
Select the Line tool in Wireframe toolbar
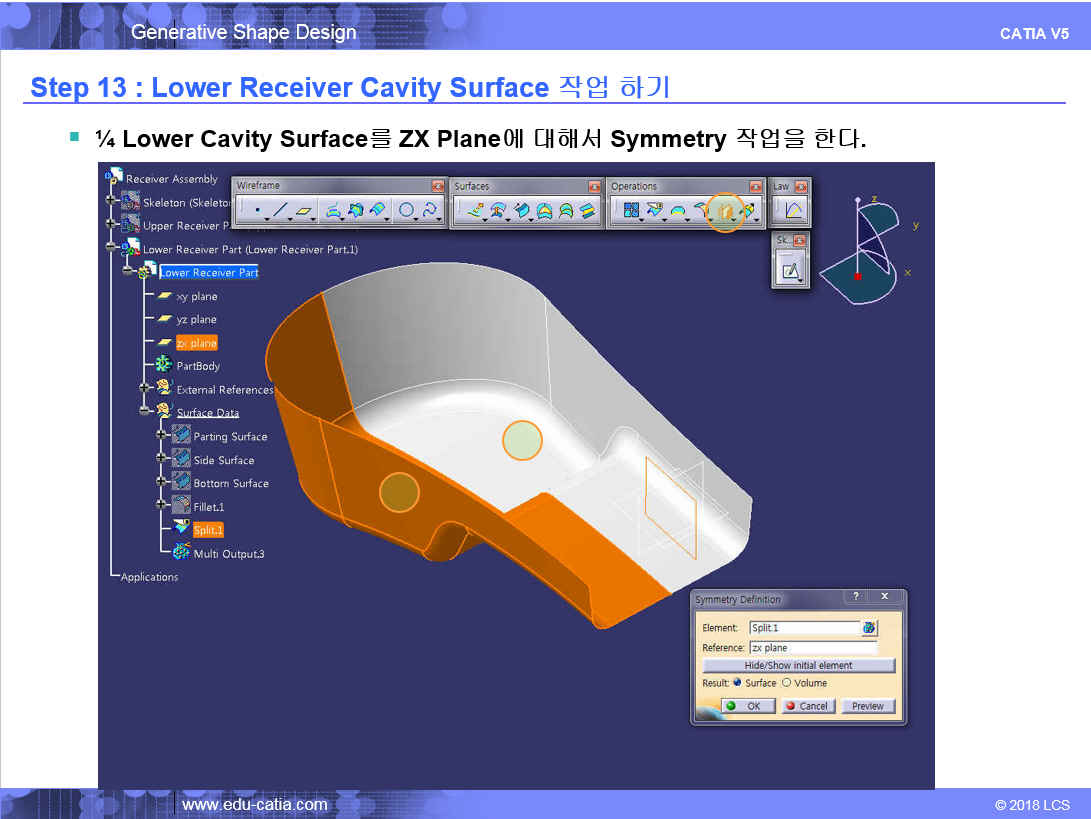click(x=280, y=211)
